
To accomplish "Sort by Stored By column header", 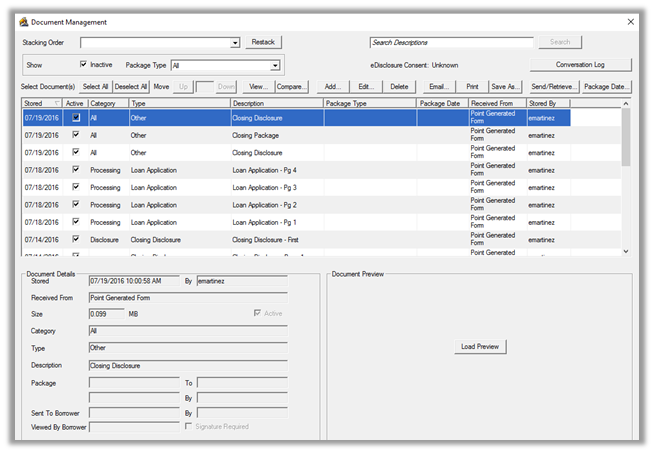I will click(x=548, y=103).
